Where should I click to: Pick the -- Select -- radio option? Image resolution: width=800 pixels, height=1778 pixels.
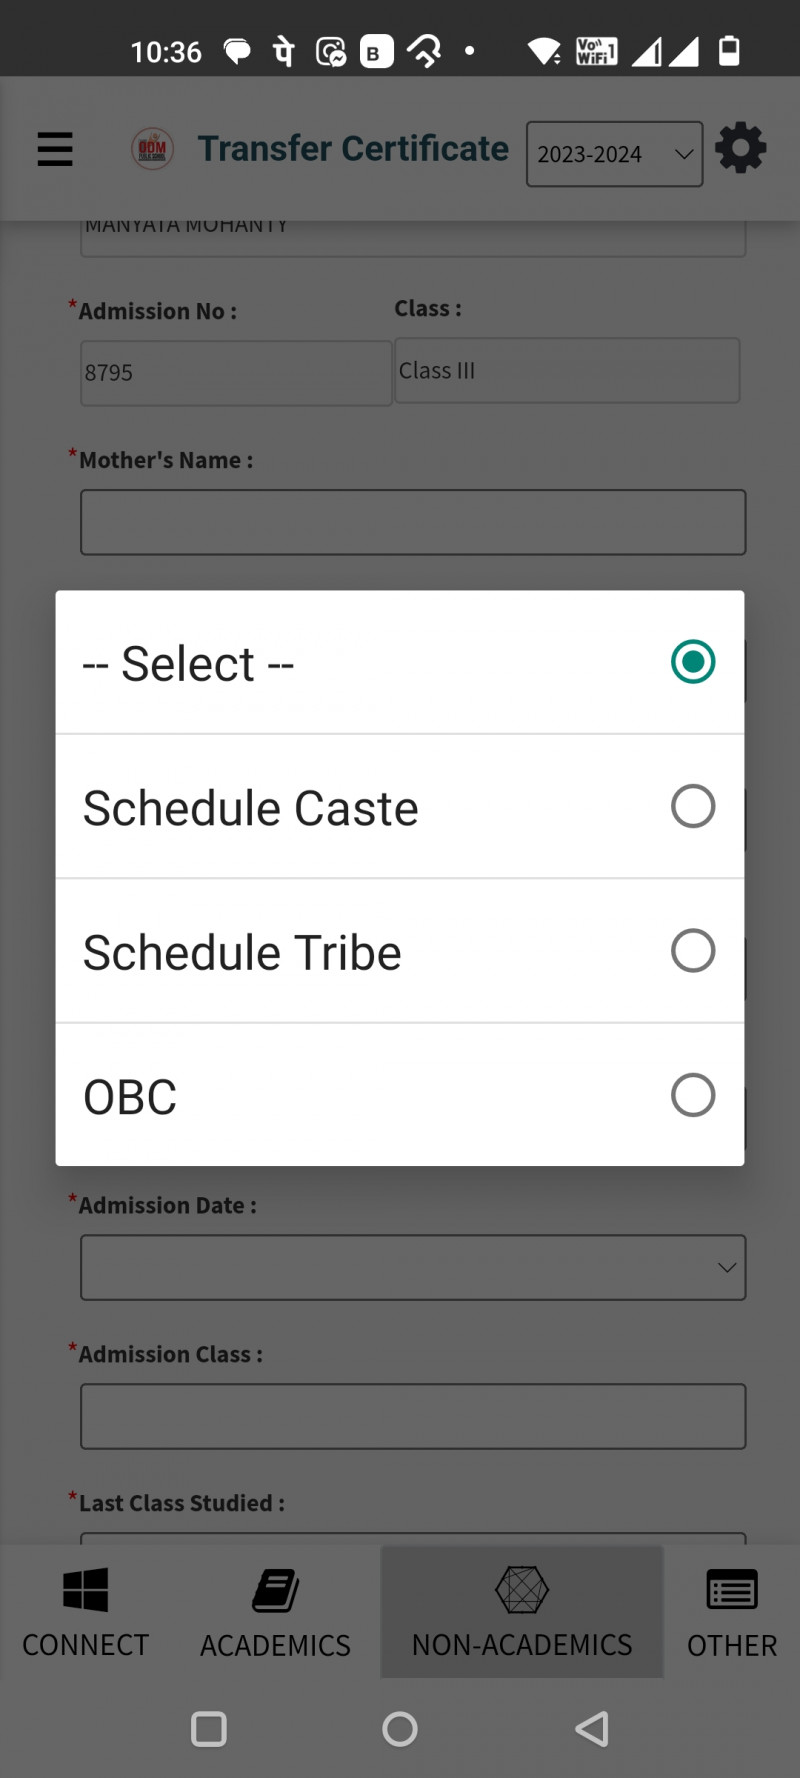click(x=692, y=662)
